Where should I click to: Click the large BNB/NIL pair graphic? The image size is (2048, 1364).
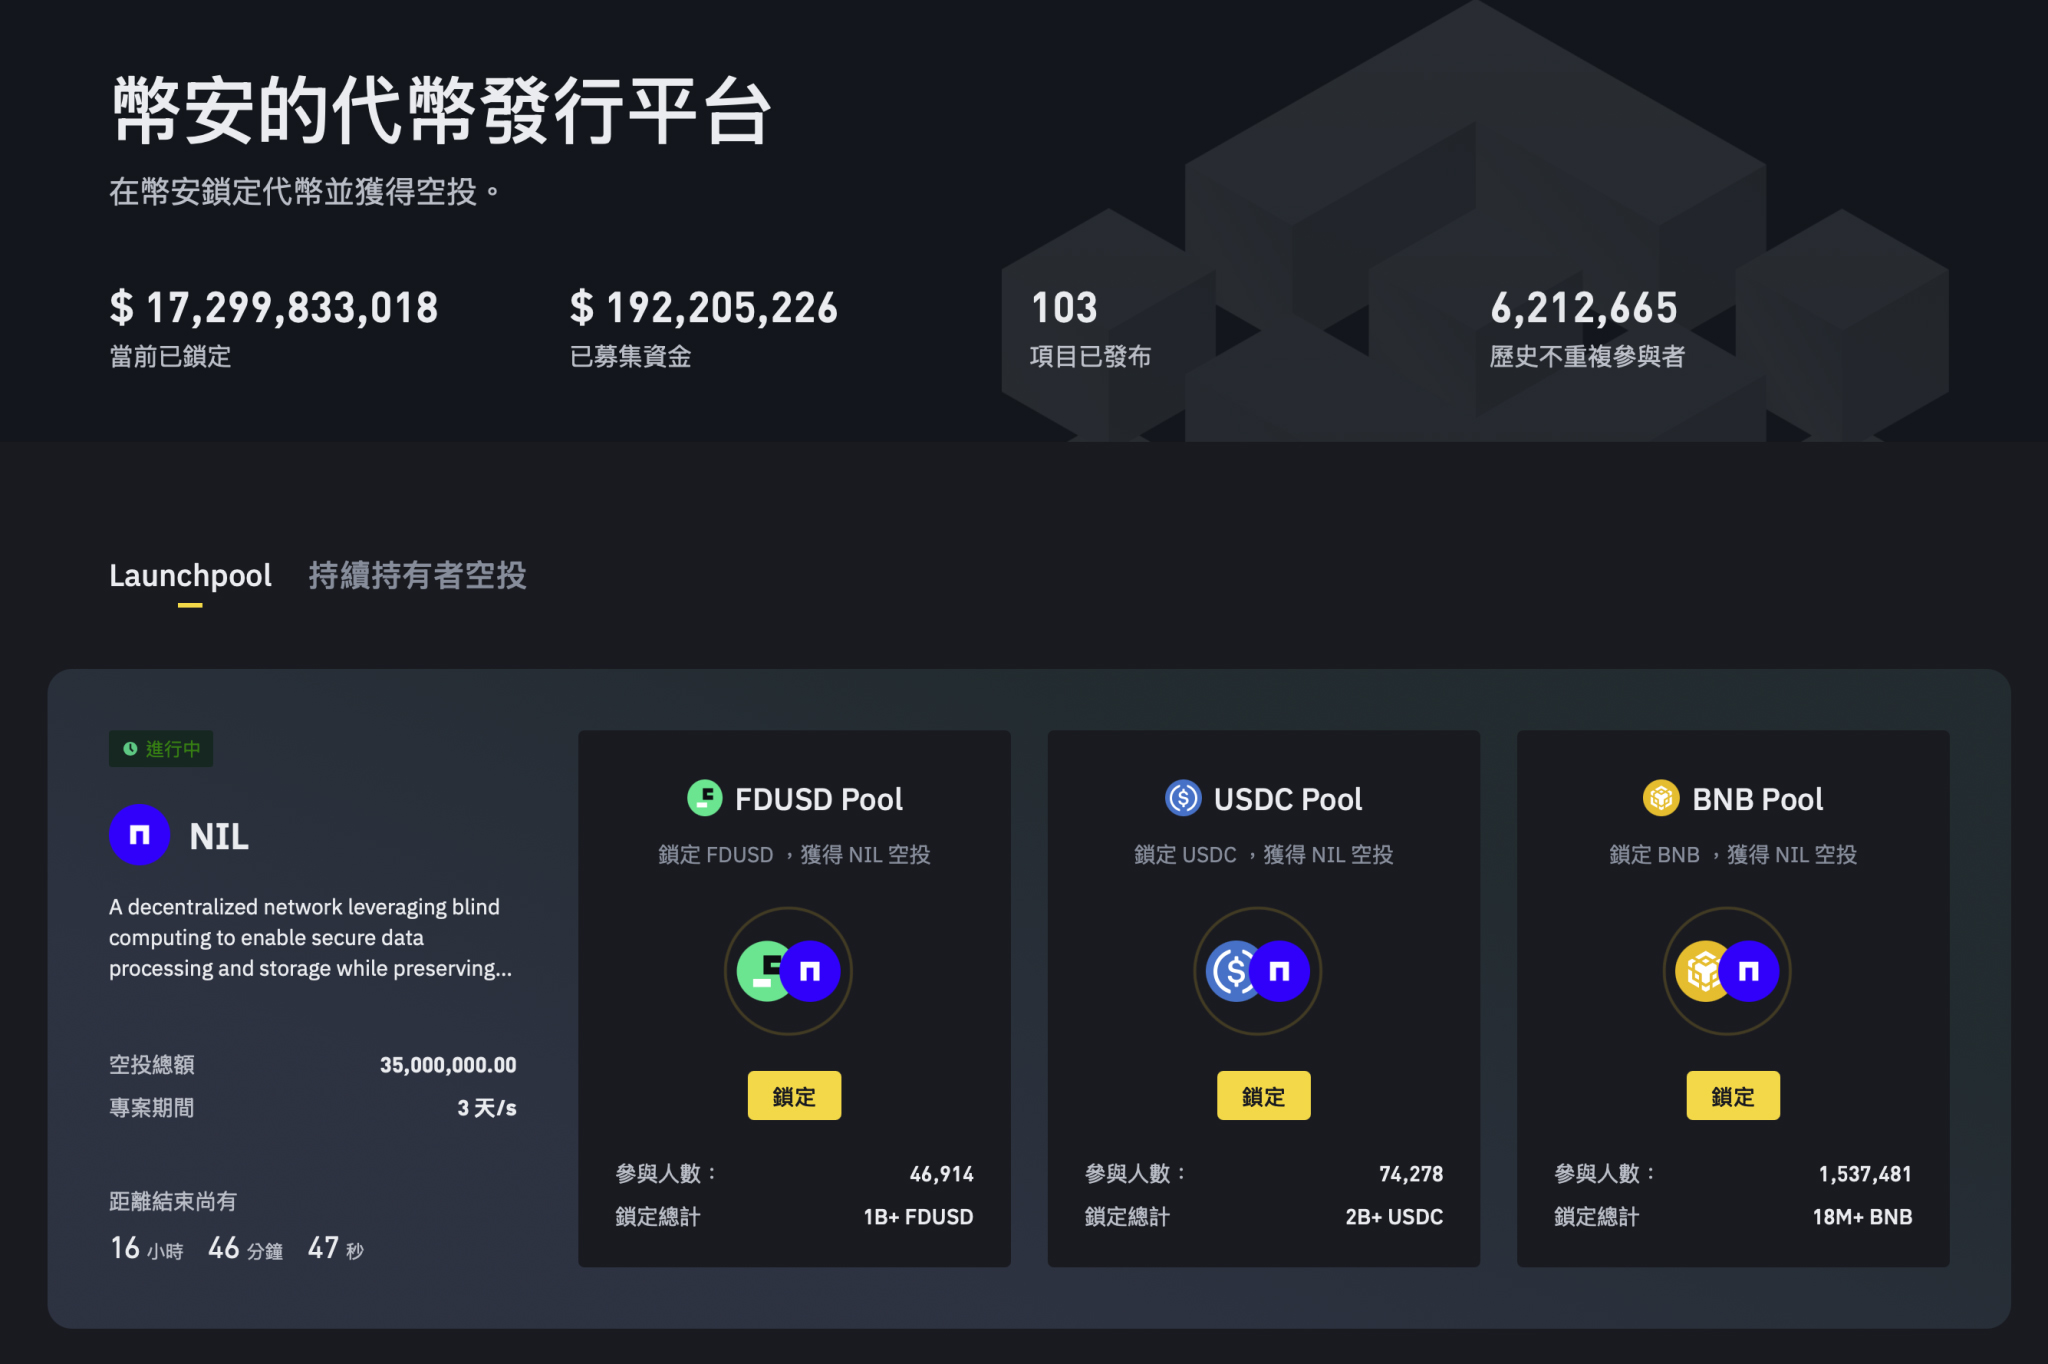point(1727,970)
